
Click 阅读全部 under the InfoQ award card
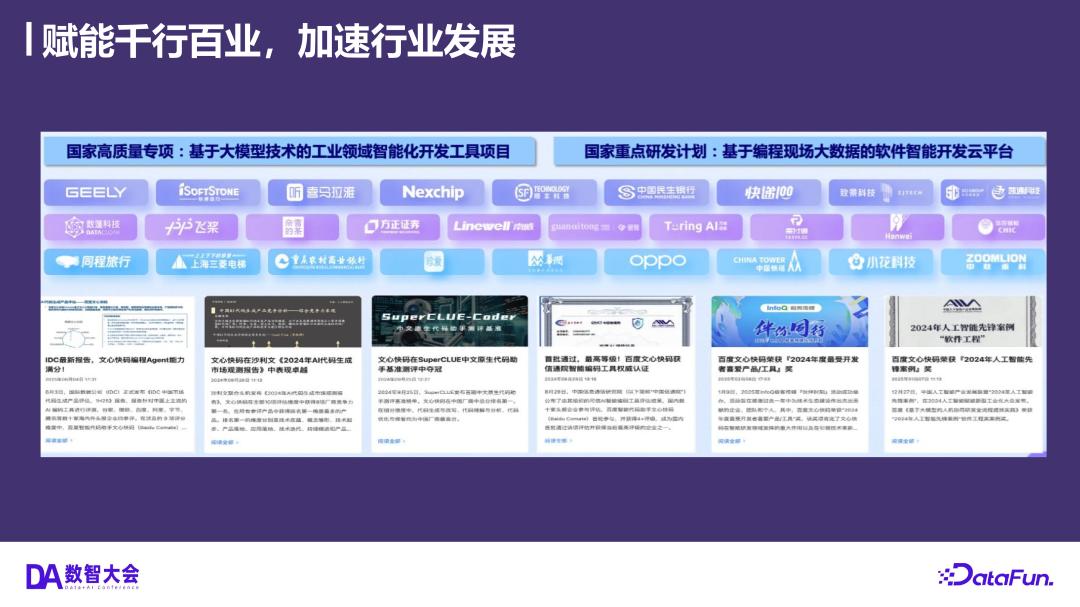(731, 441)
